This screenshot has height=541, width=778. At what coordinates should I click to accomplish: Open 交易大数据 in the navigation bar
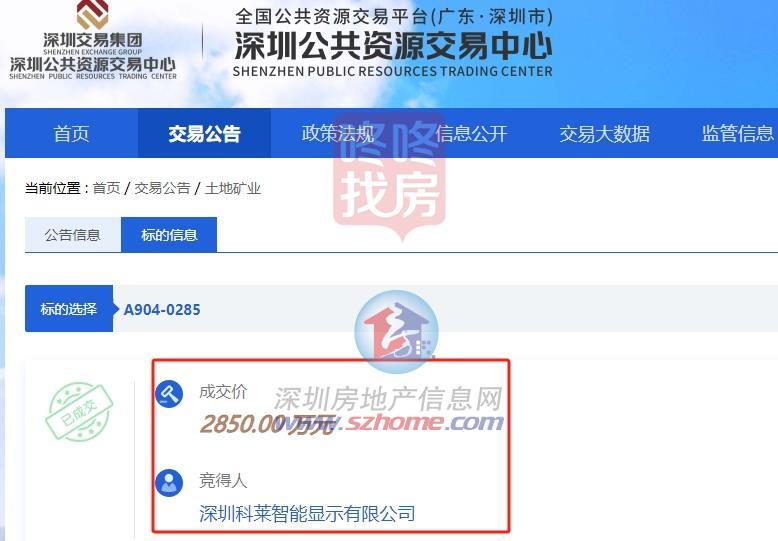point(604,134)
